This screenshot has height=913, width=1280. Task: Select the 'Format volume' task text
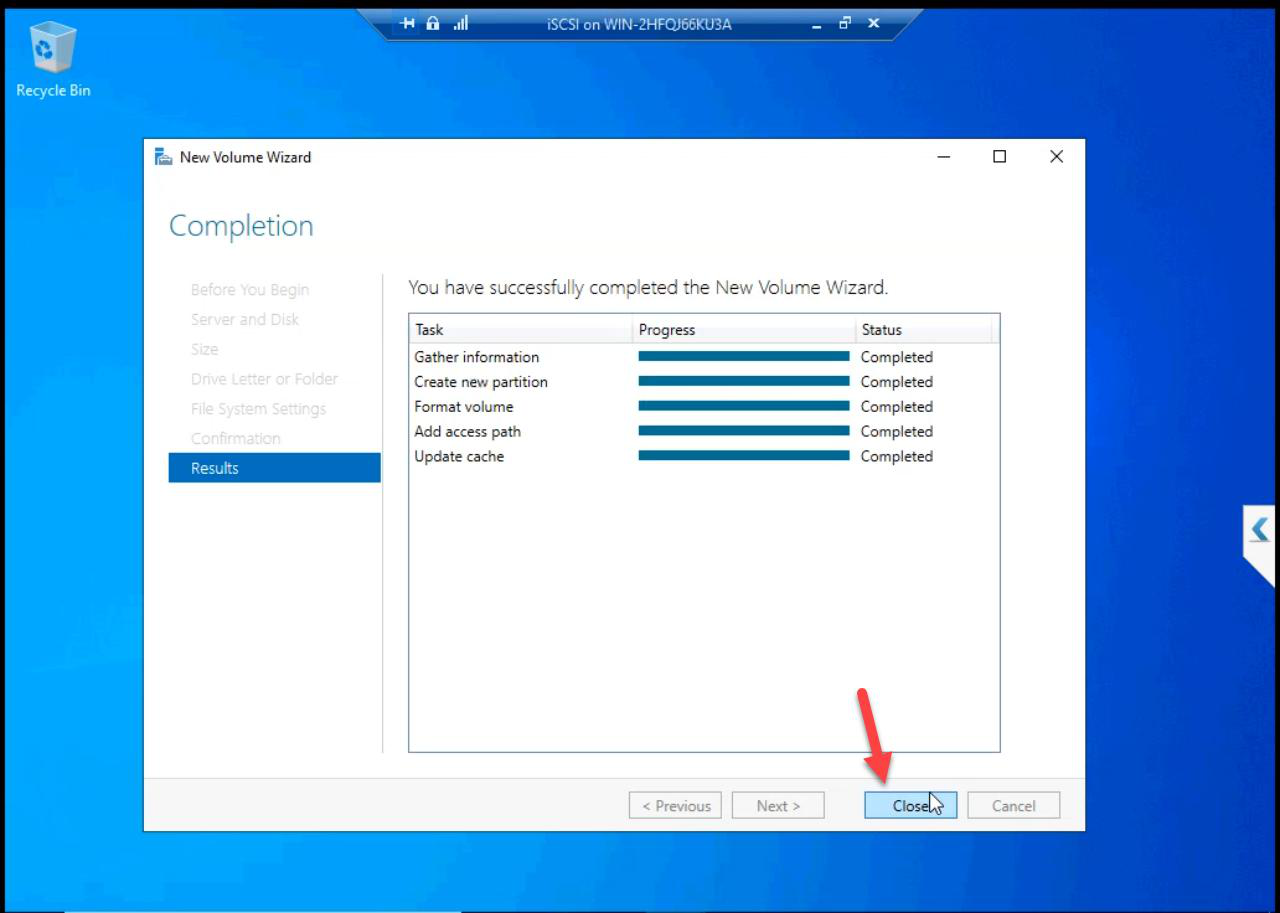click(x=464, y=407)
